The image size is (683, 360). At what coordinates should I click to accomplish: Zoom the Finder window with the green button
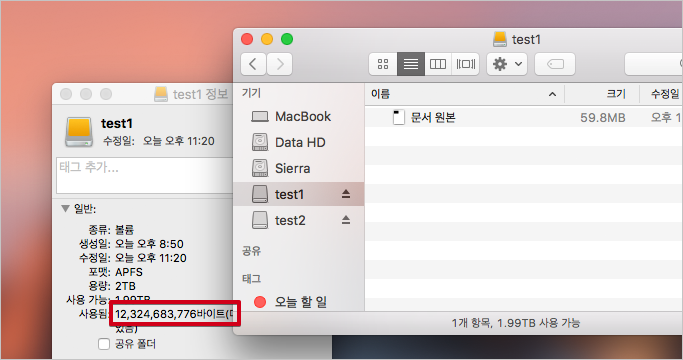[287, 39]
